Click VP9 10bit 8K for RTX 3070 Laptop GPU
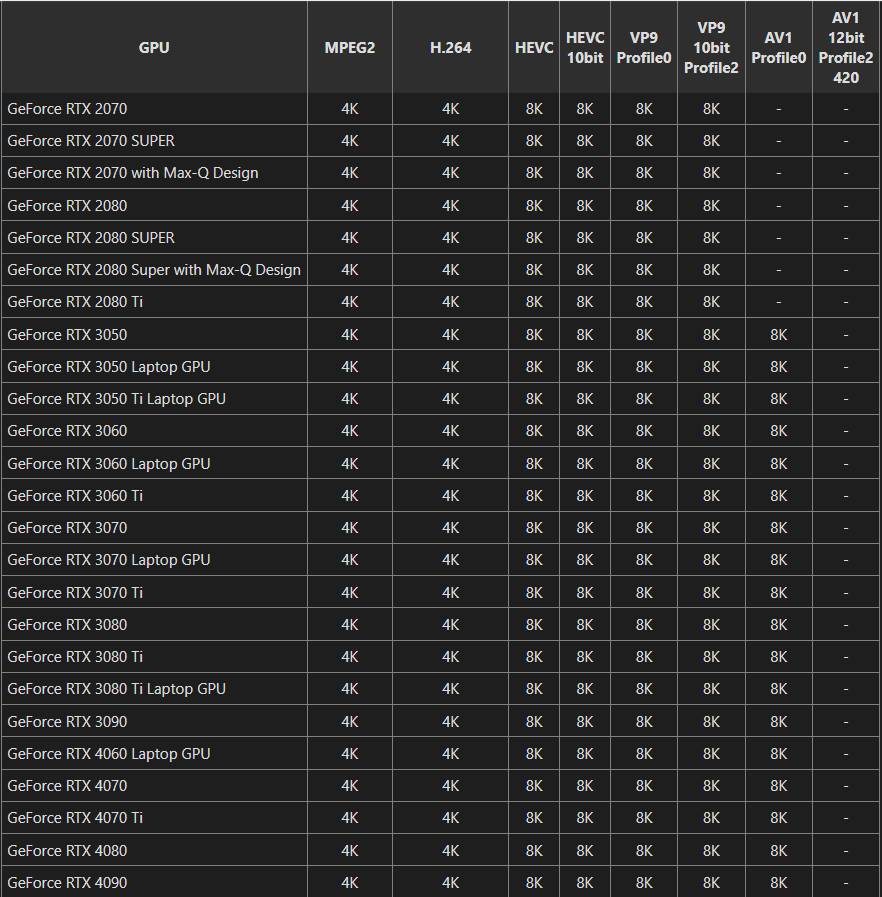882x897 pixels. coord(711,559)
